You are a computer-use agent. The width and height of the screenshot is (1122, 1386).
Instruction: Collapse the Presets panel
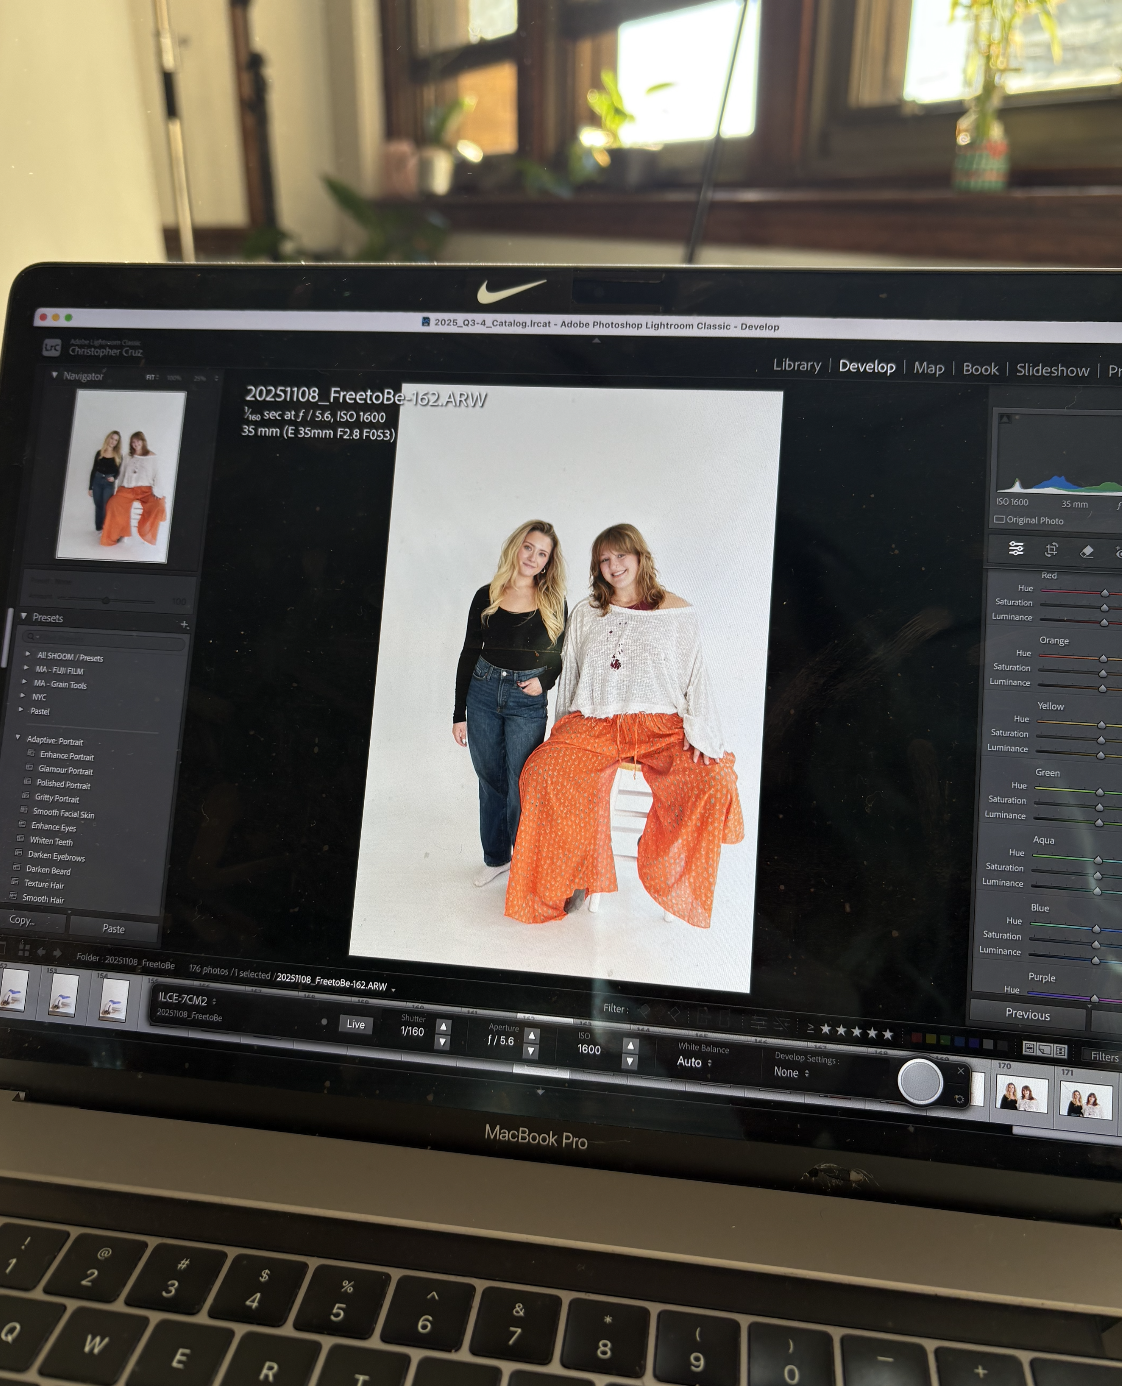[24, 616]
